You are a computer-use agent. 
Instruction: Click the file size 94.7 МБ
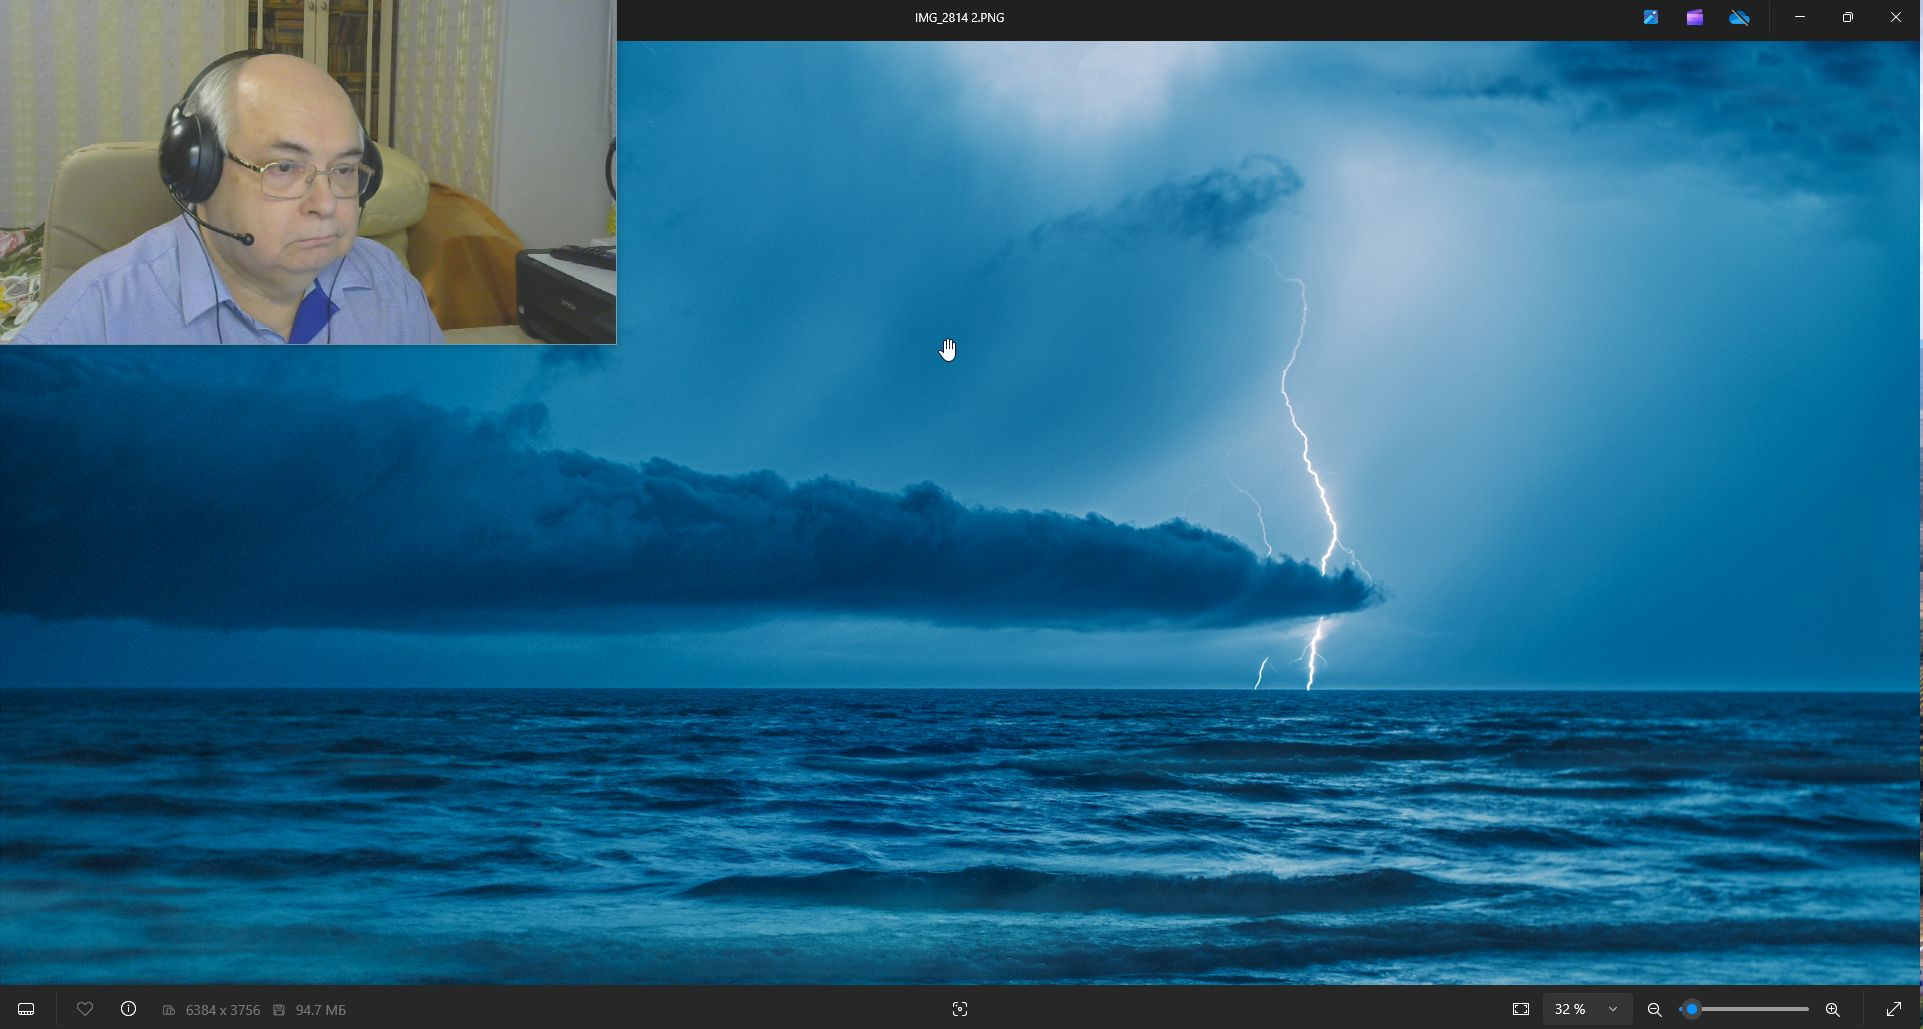[x=321, y=1010]
